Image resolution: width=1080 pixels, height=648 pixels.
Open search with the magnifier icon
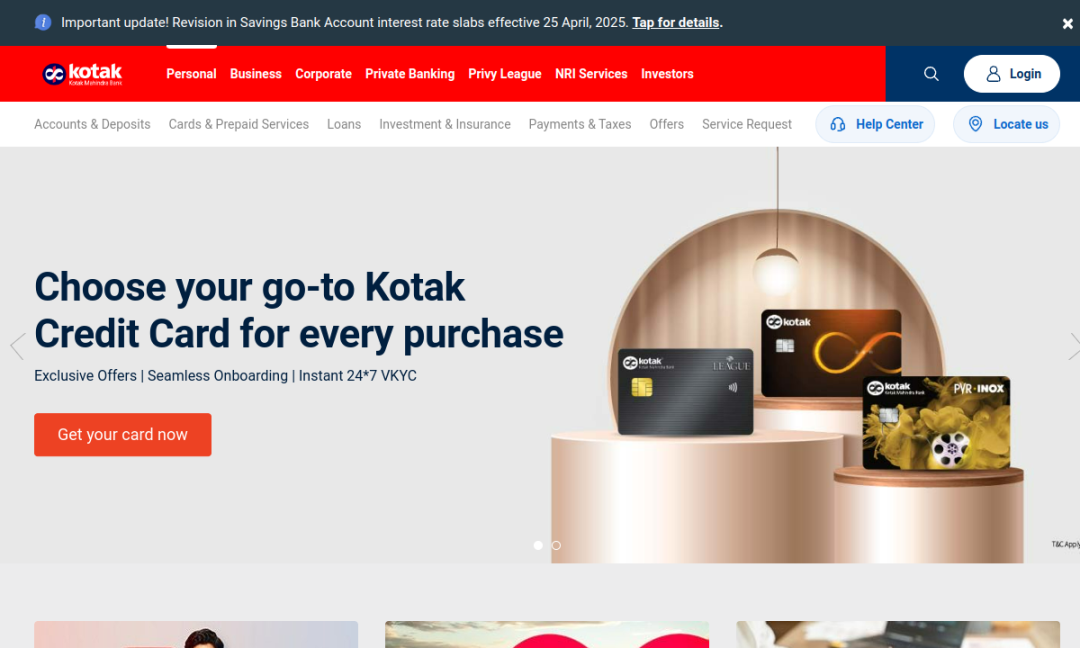click(931, 74)
